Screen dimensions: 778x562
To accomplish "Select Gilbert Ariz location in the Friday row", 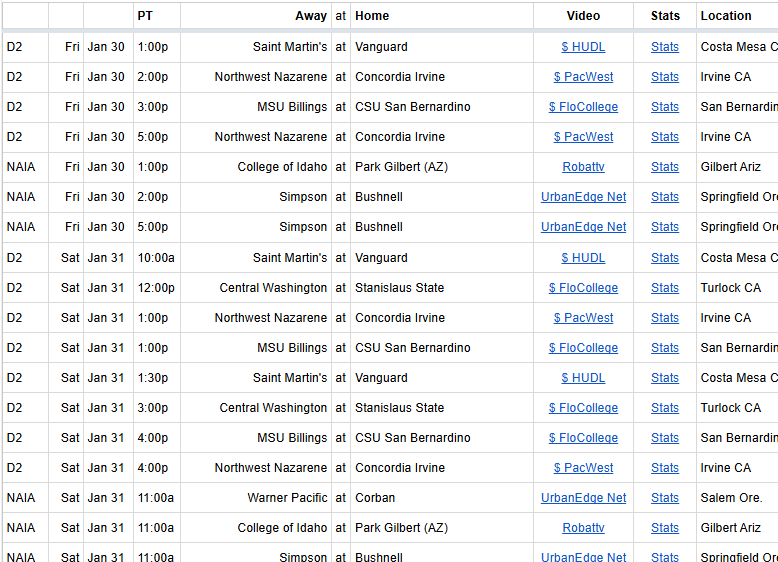I will 737,167.
